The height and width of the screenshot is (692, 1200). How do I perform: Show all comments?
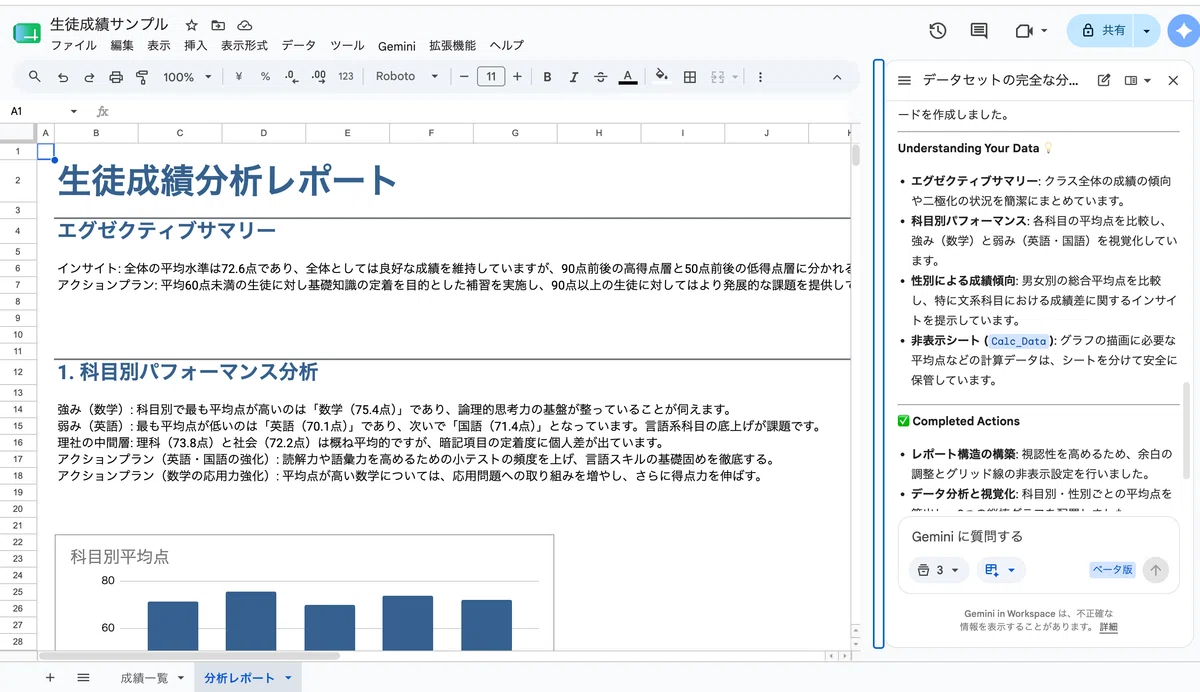tap(979, 31)
